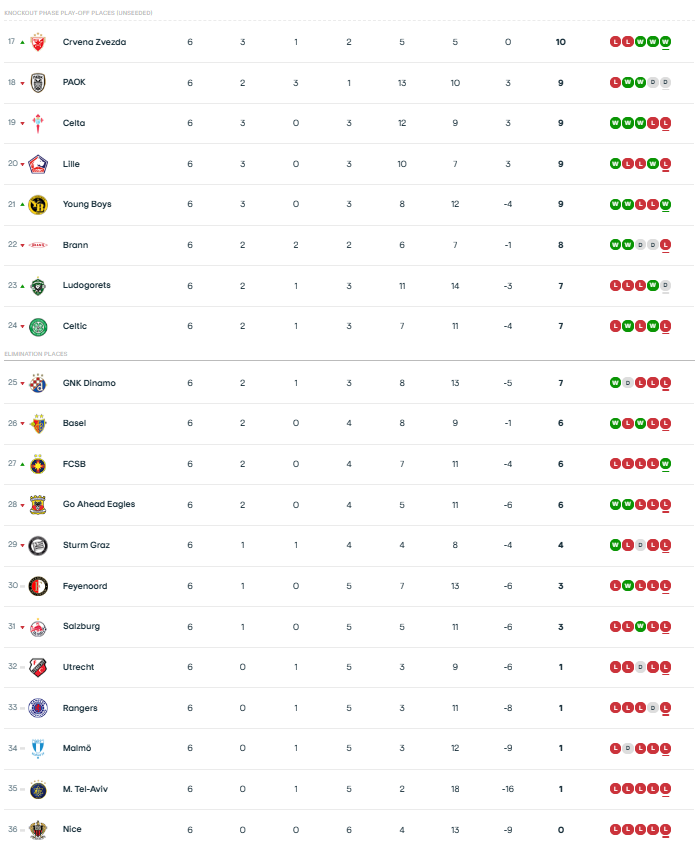Click the Rangers club logo
Screen dimensions: 699x848
pyautogui.click(x=38, y=708)
